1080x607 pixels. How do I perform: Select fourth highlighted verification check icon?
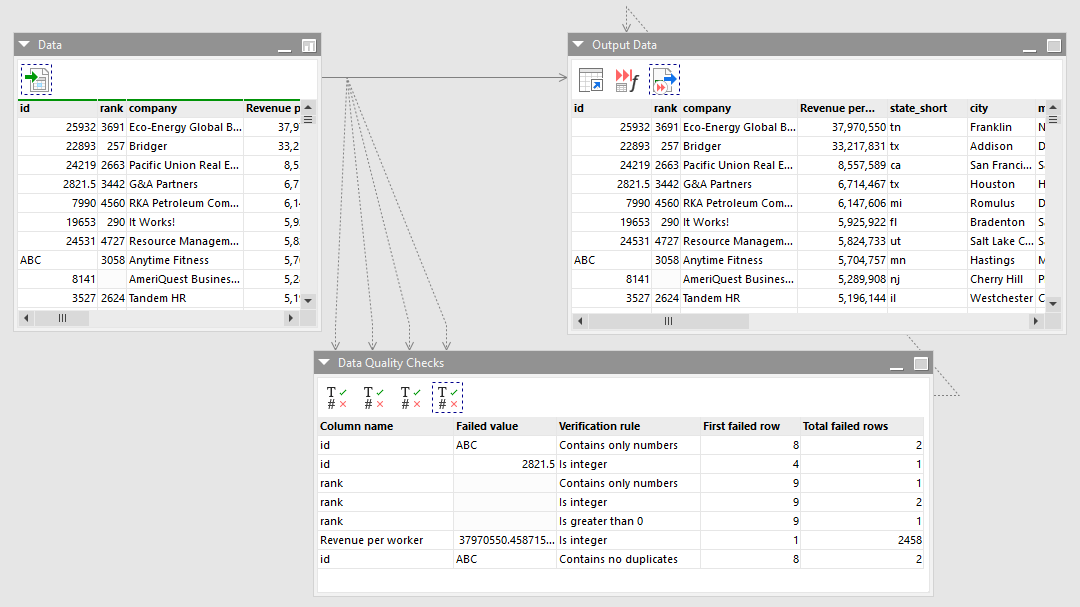click(x=447, y=398)
